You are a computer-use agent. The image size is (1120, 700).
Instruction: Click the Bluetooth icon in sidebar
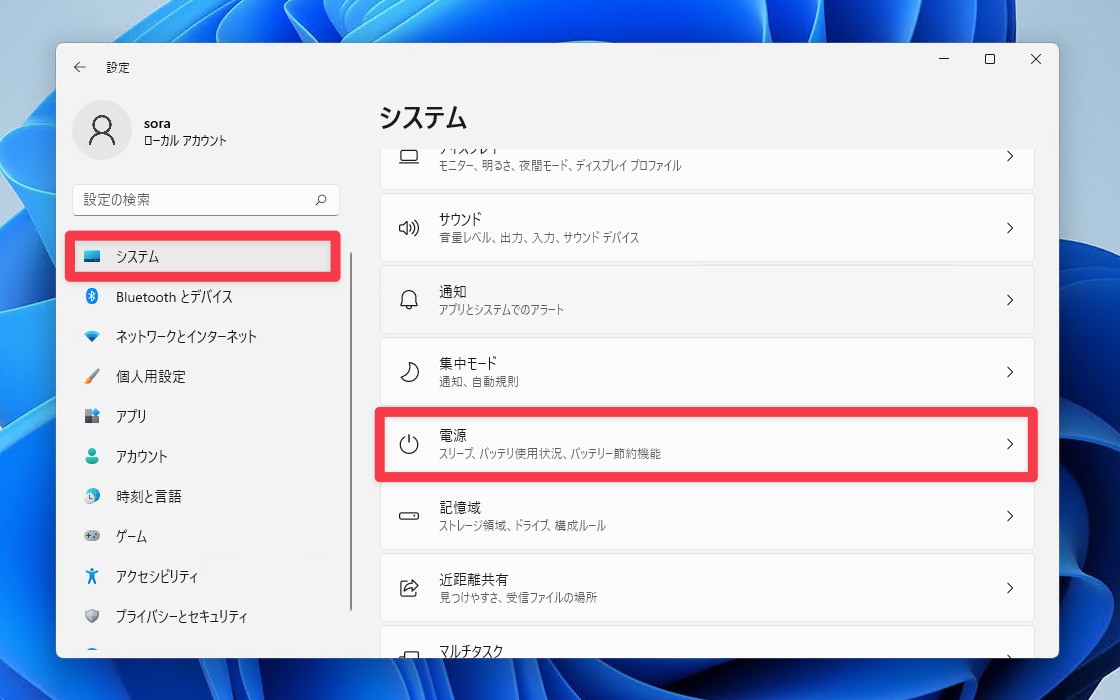(x=92, y=296)
